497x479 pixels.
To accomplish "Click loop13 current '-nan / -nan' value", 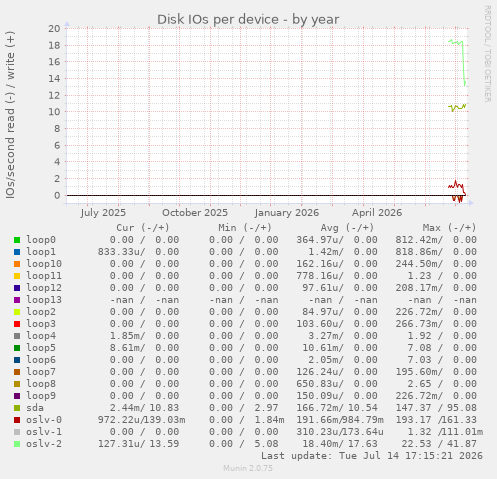I will tap(144, 300).
